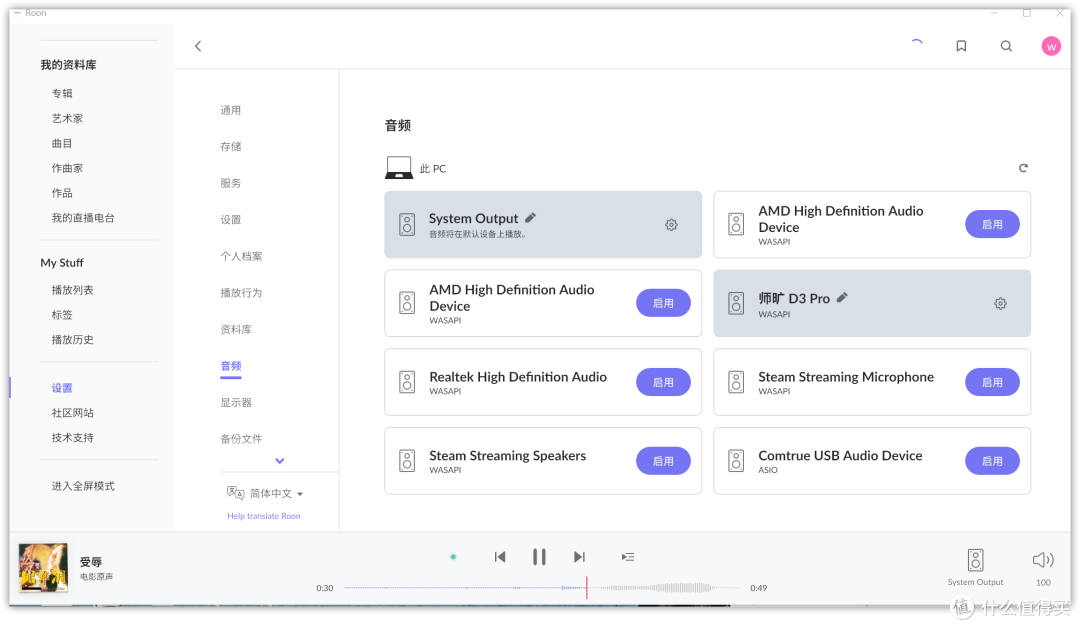Open bookmarks with the bookmark icon
The height and width of the screenshot is (630, 1080).
961,46
